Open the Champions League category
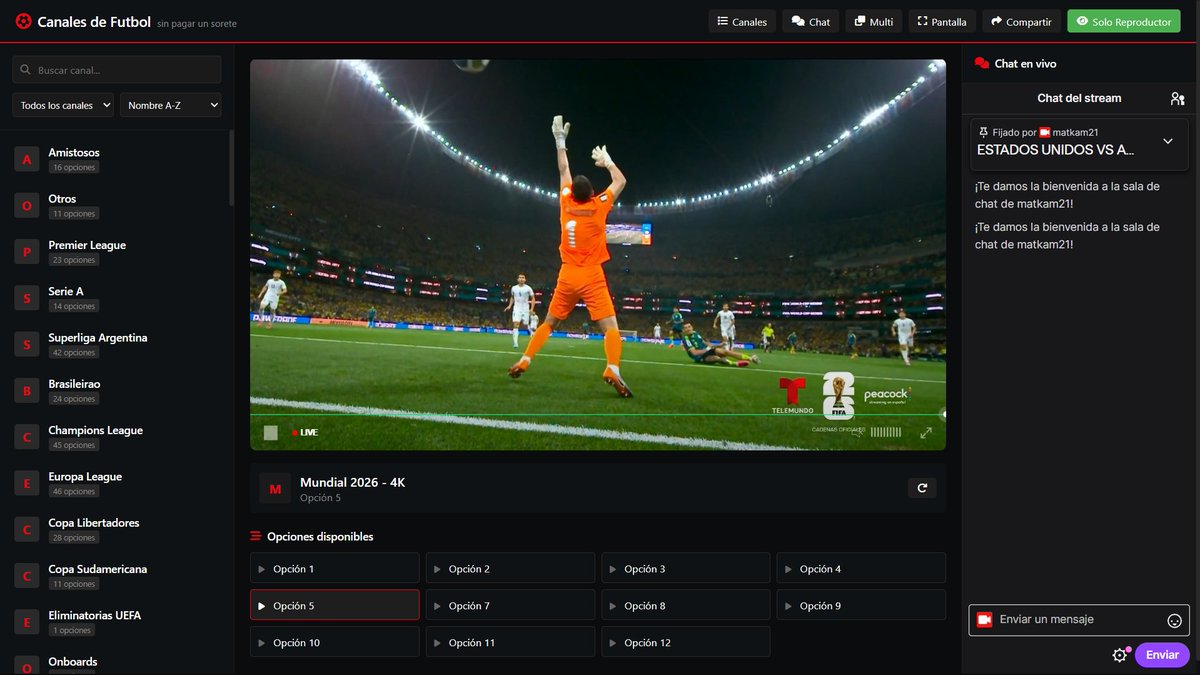 (x=115, y=437)
